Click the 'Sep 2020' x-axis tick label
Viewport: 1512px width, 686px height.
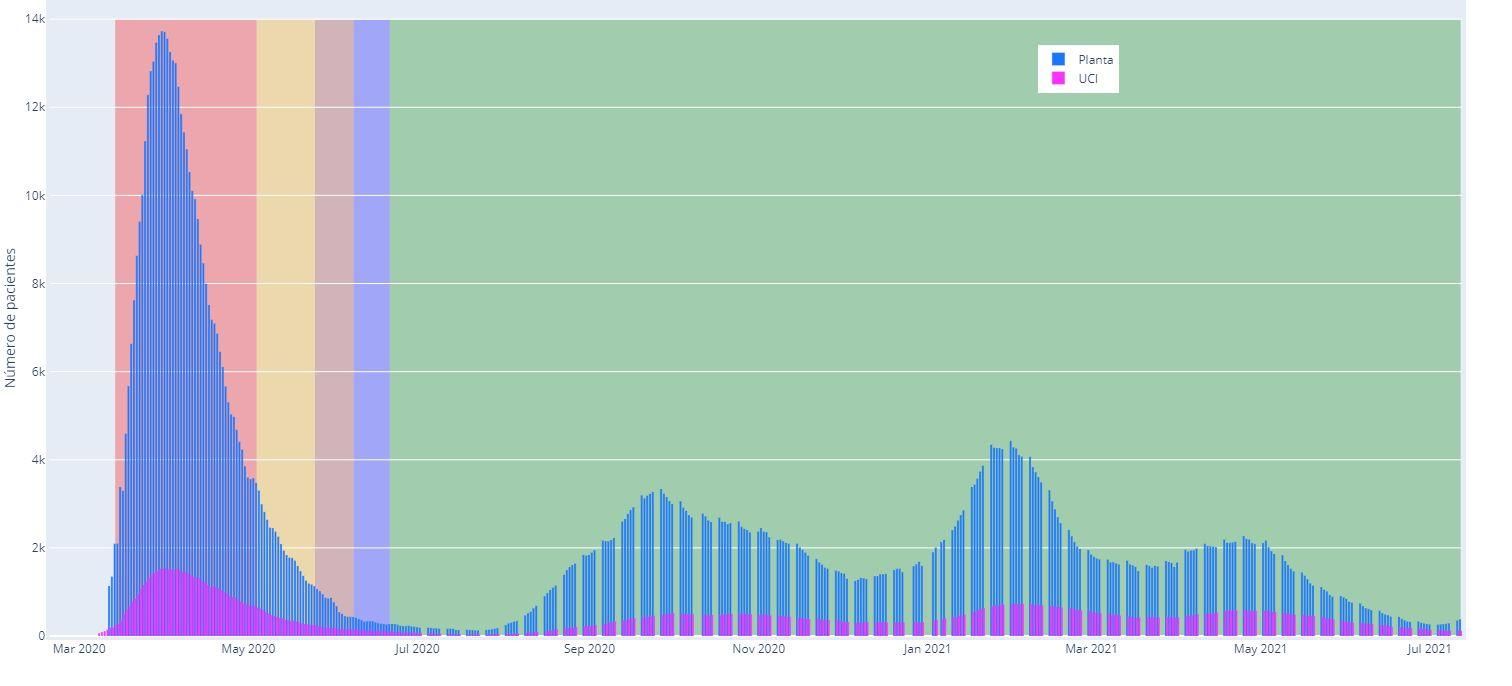point(589,649)
